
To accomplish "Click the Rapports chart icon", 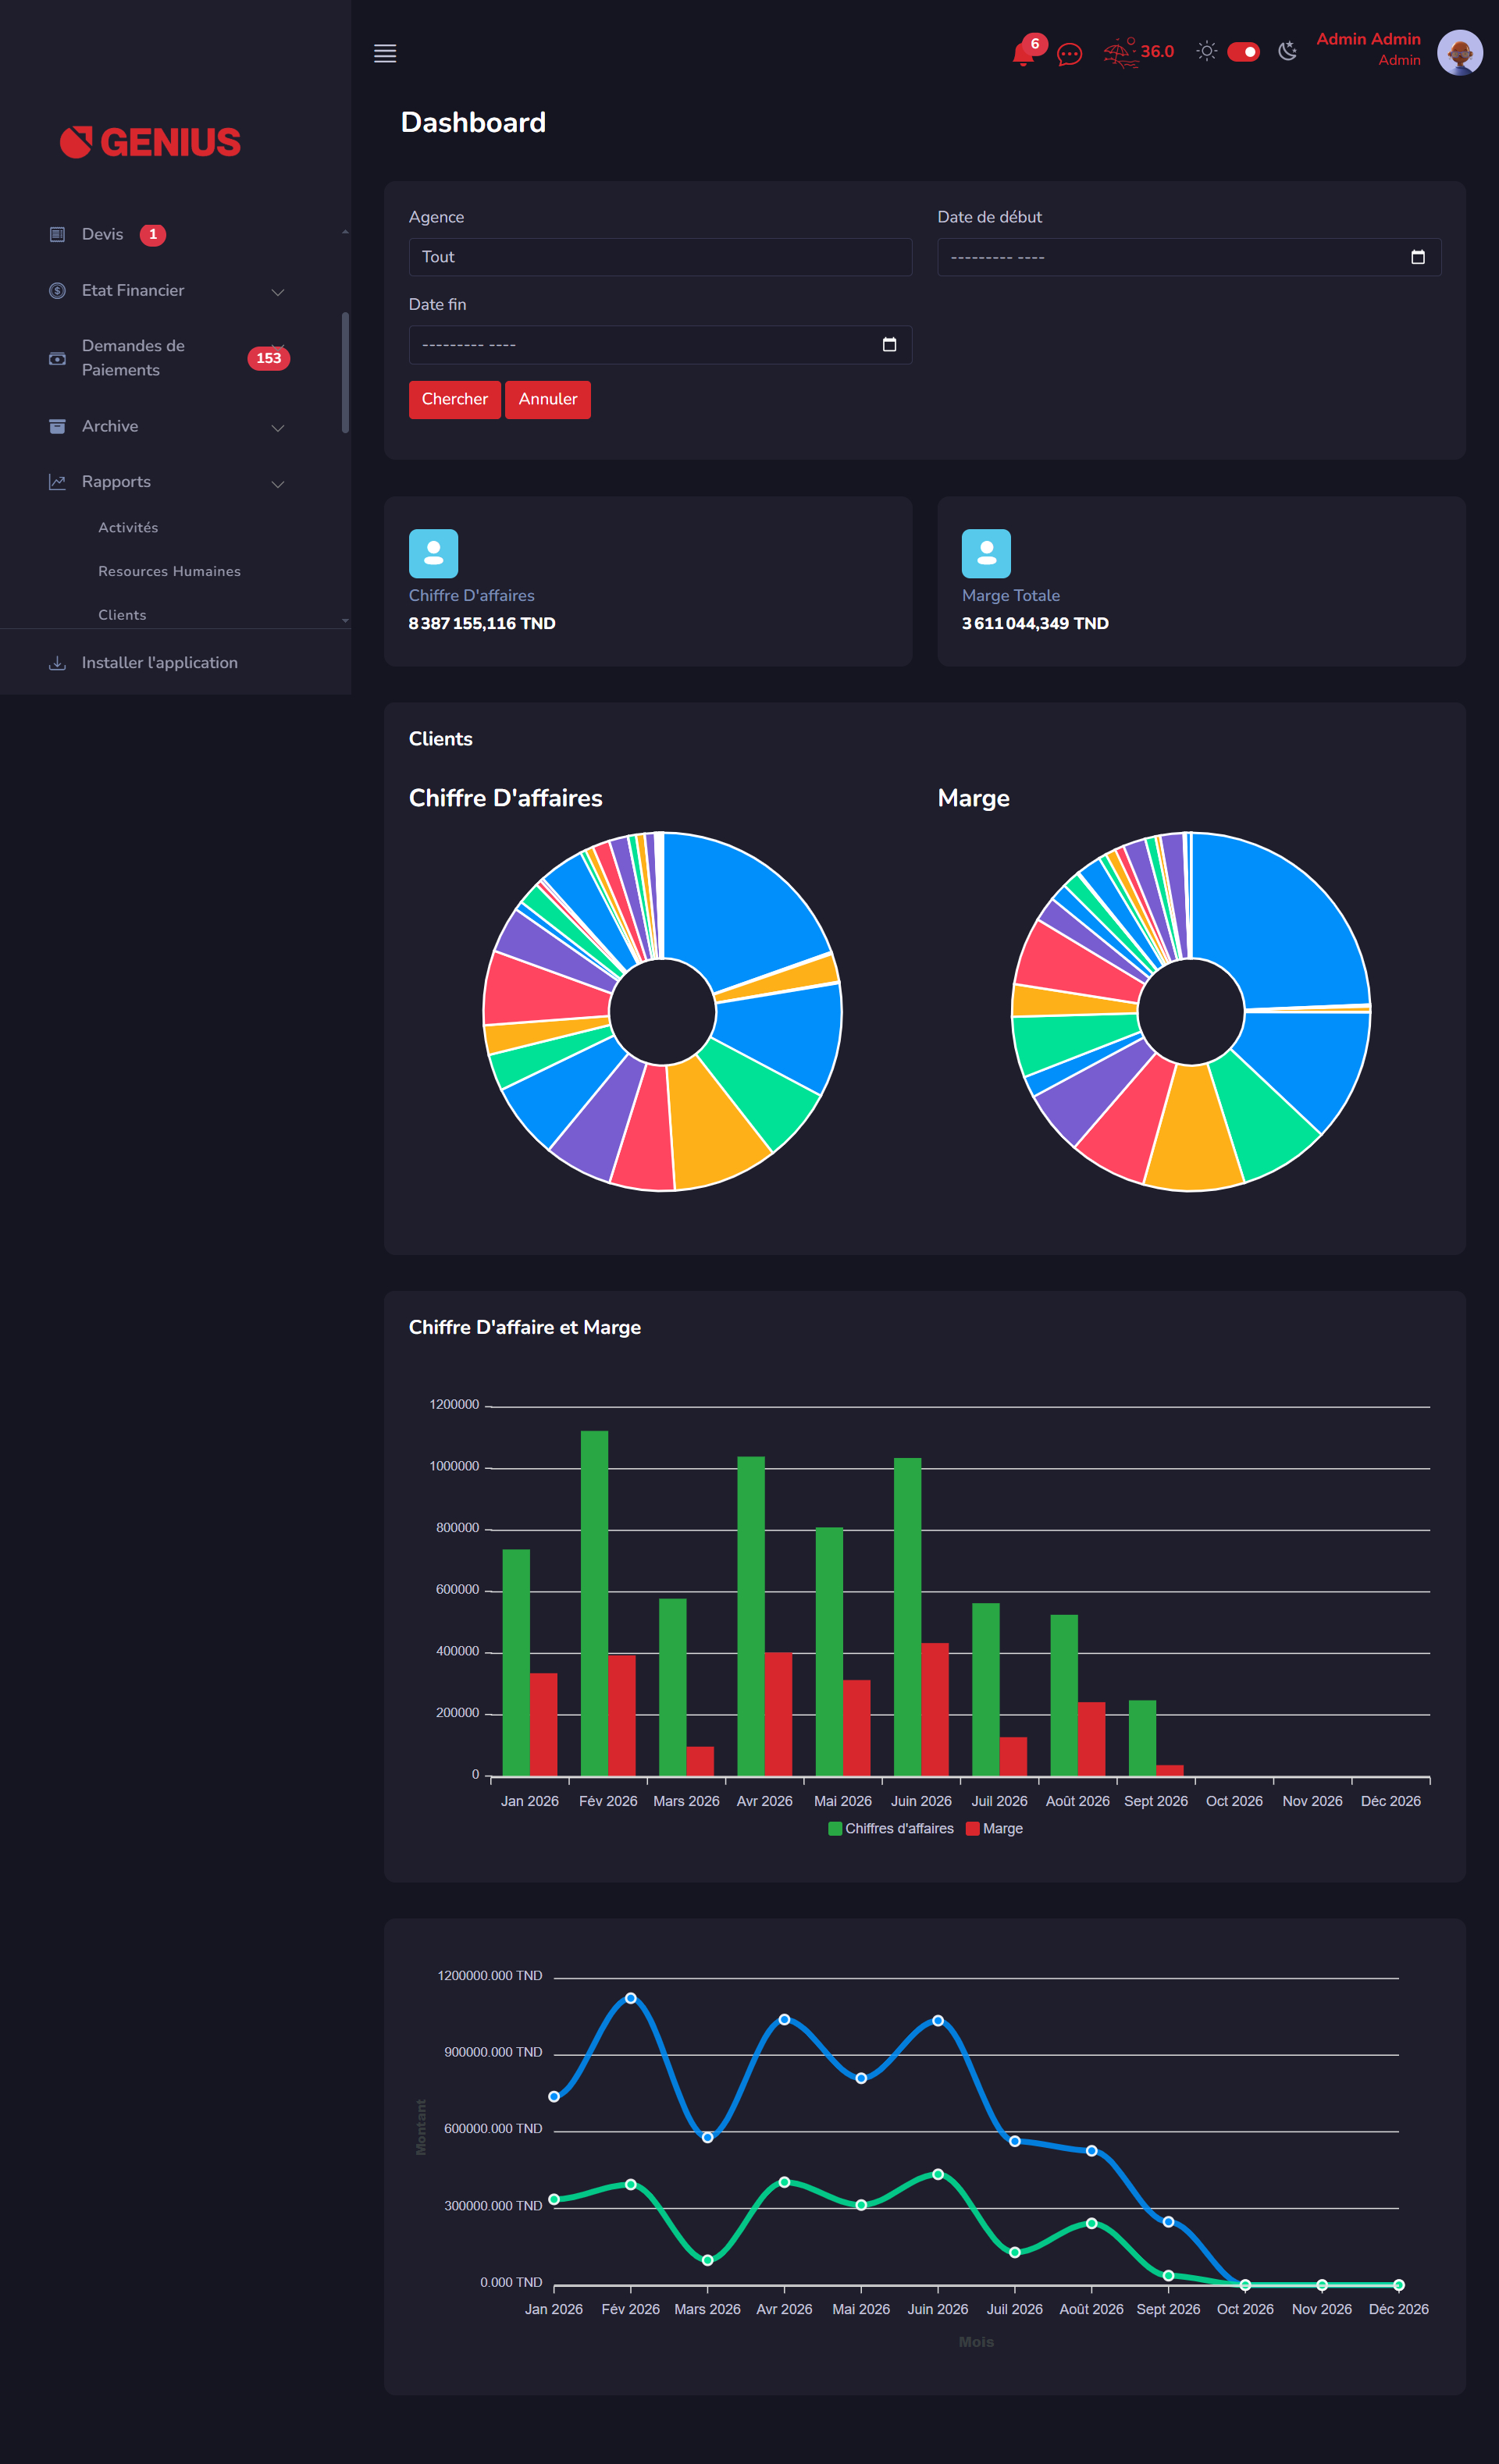I will point(57,482).
